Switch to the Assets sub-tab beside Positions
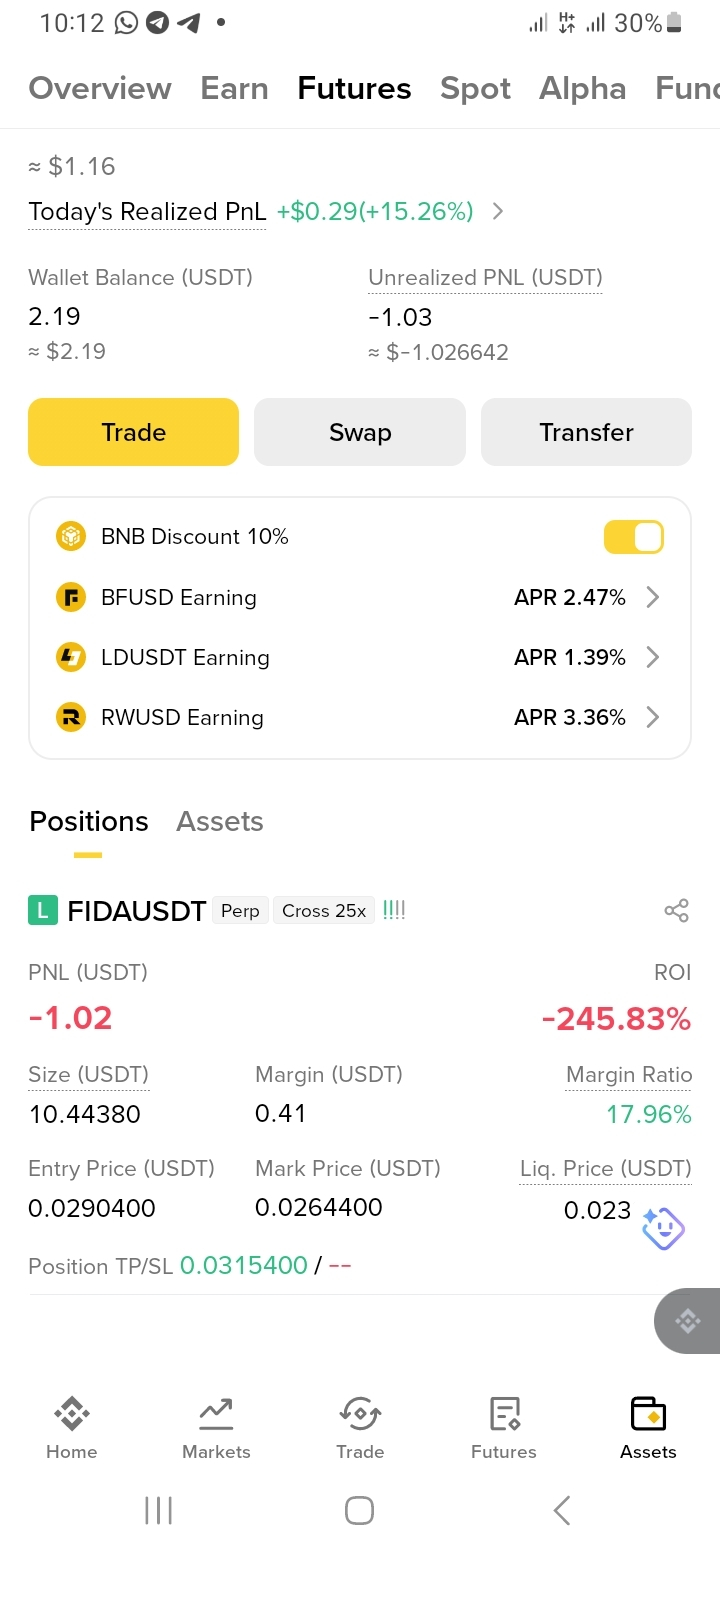This screenshot has width=720, height=1600. click(x=220, y=821)
